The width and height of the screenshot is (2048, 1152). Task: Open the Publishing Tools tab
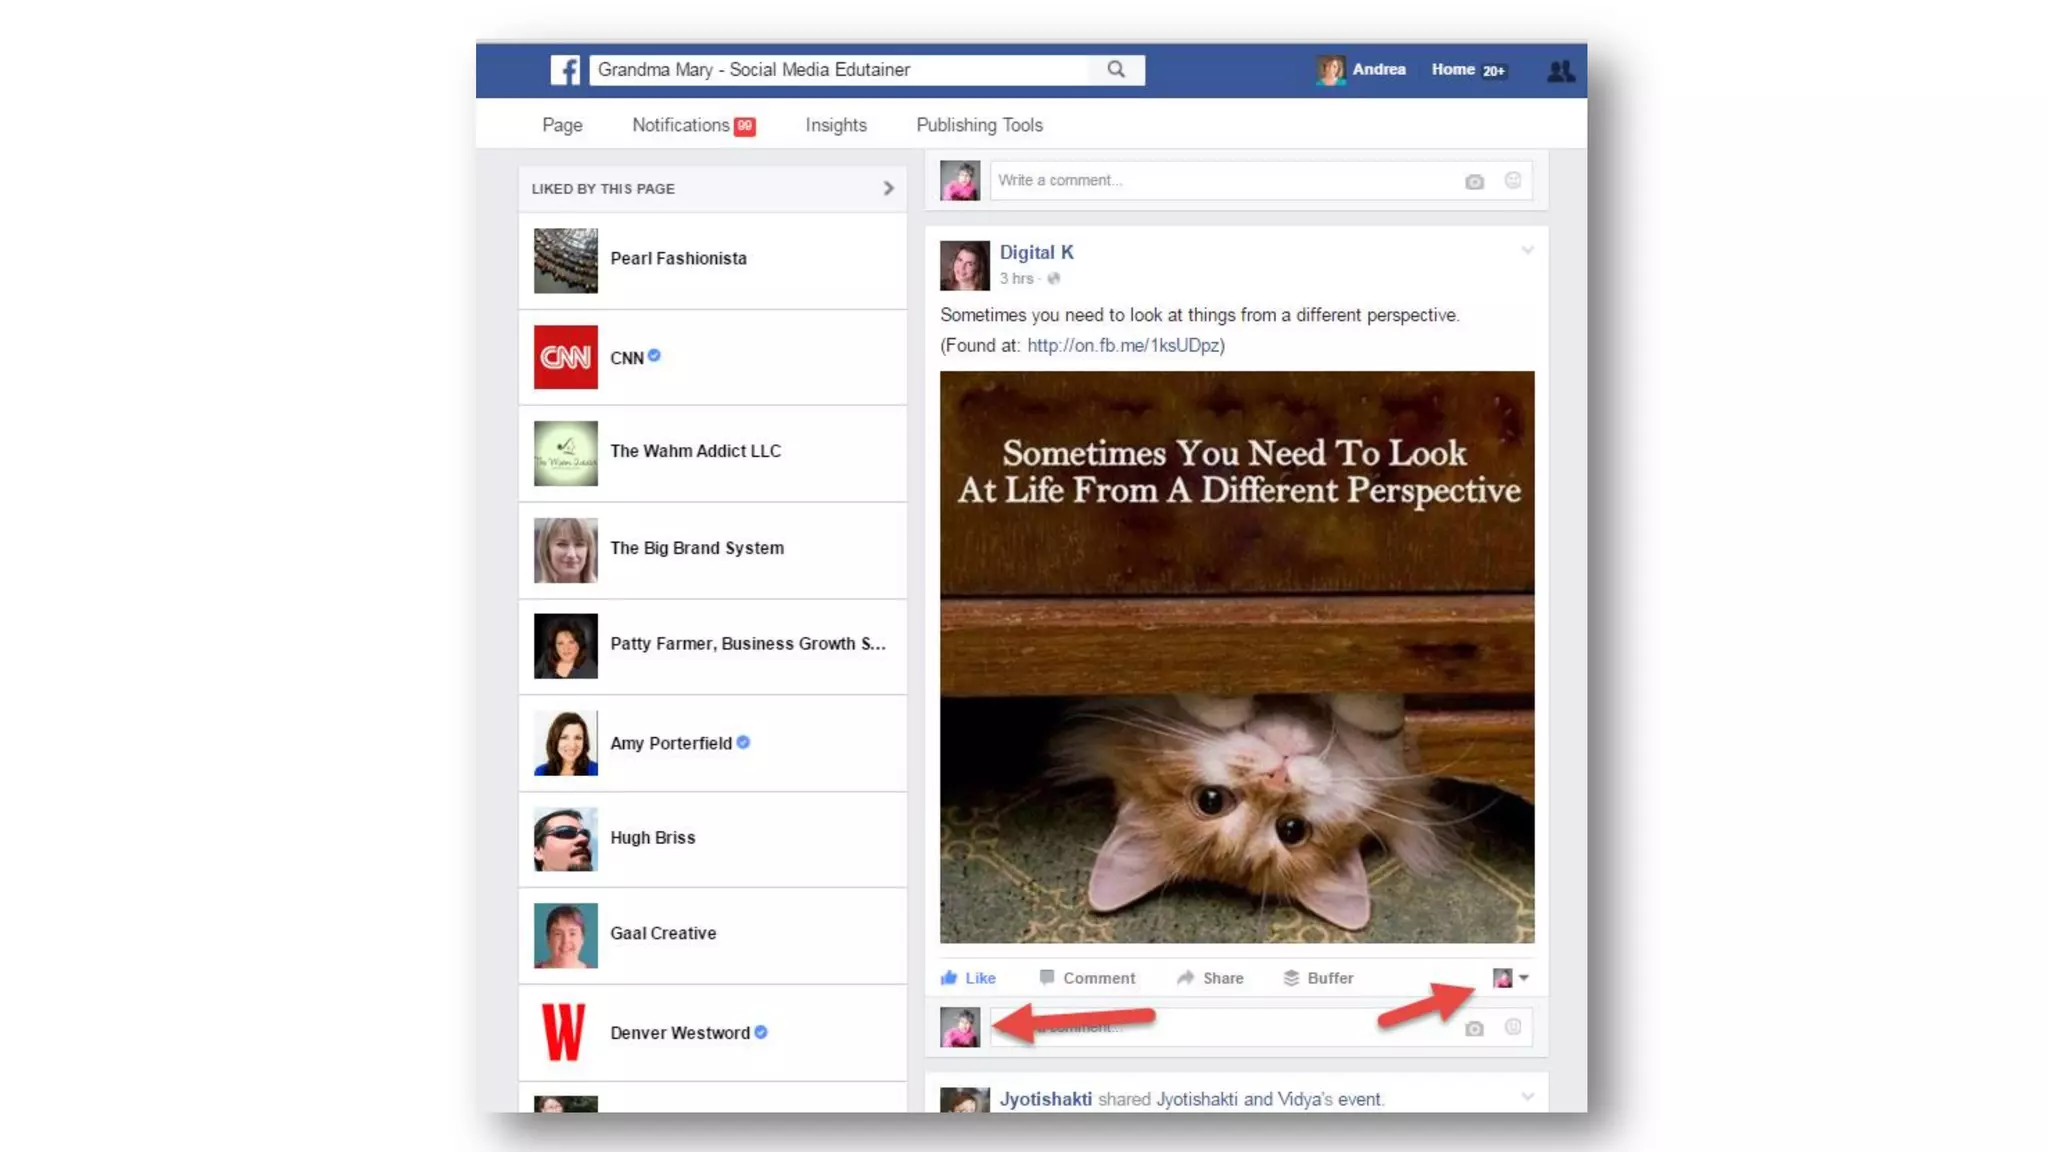(x=979, y=125)
